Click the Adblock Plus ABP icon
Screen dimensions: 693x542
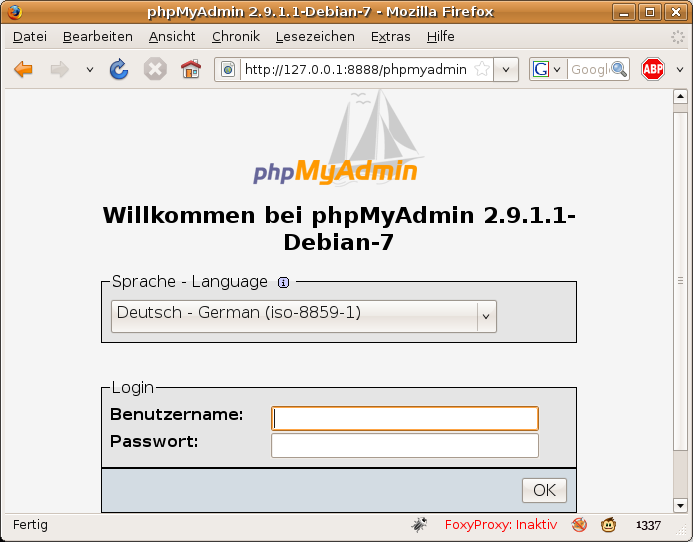[x=653, y=69]
